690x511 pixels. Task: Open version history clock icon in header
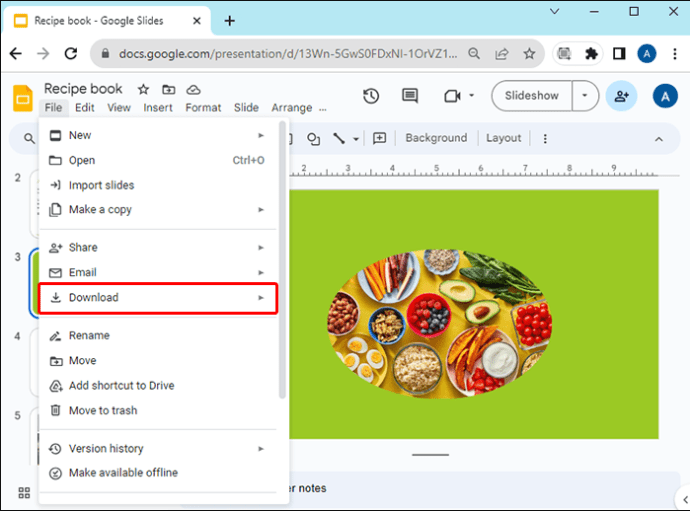pyautogui.click(x=371, y=96)
